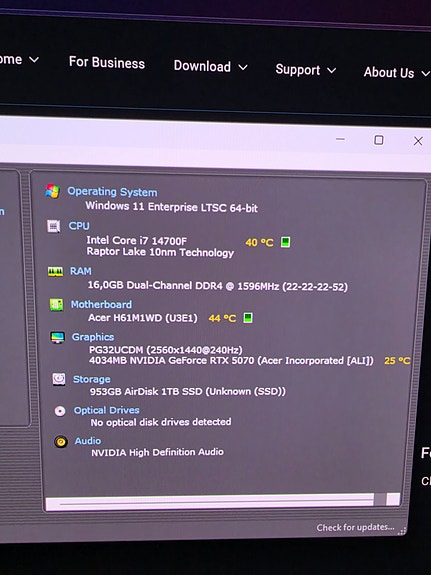Click NVIDIA GeForce RTX 5070 text
The height and width of the screenshot is (575, 431).
pos(231,360)
